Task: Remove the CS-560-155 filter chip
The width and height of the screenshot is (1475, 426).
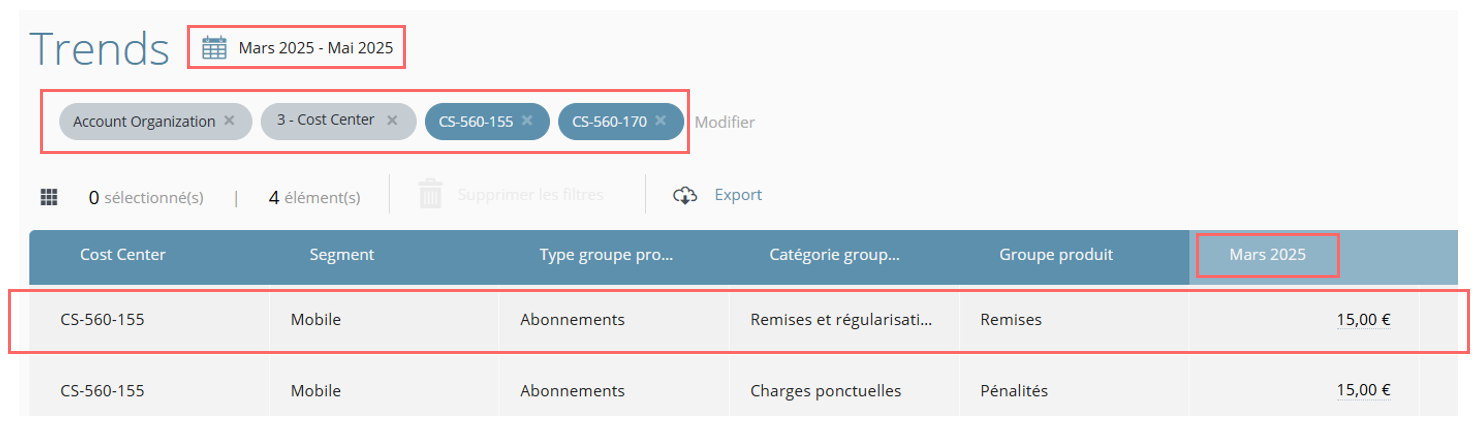Action: point(527,120)
